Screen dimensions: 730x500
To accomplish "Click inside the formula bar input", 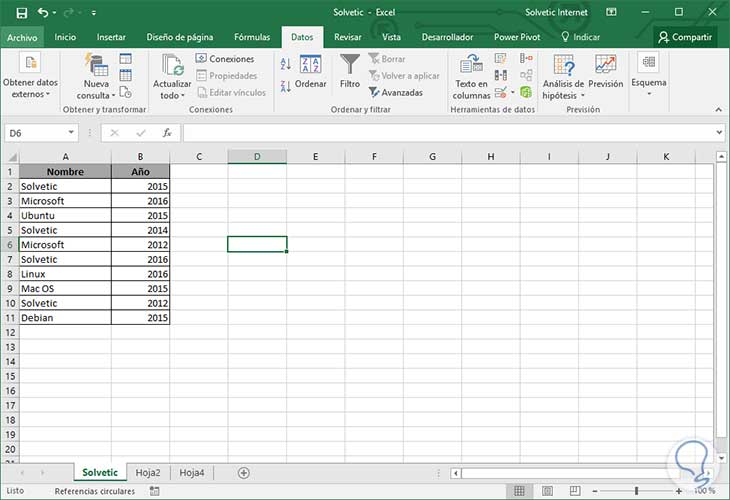I will coord(448,133).
